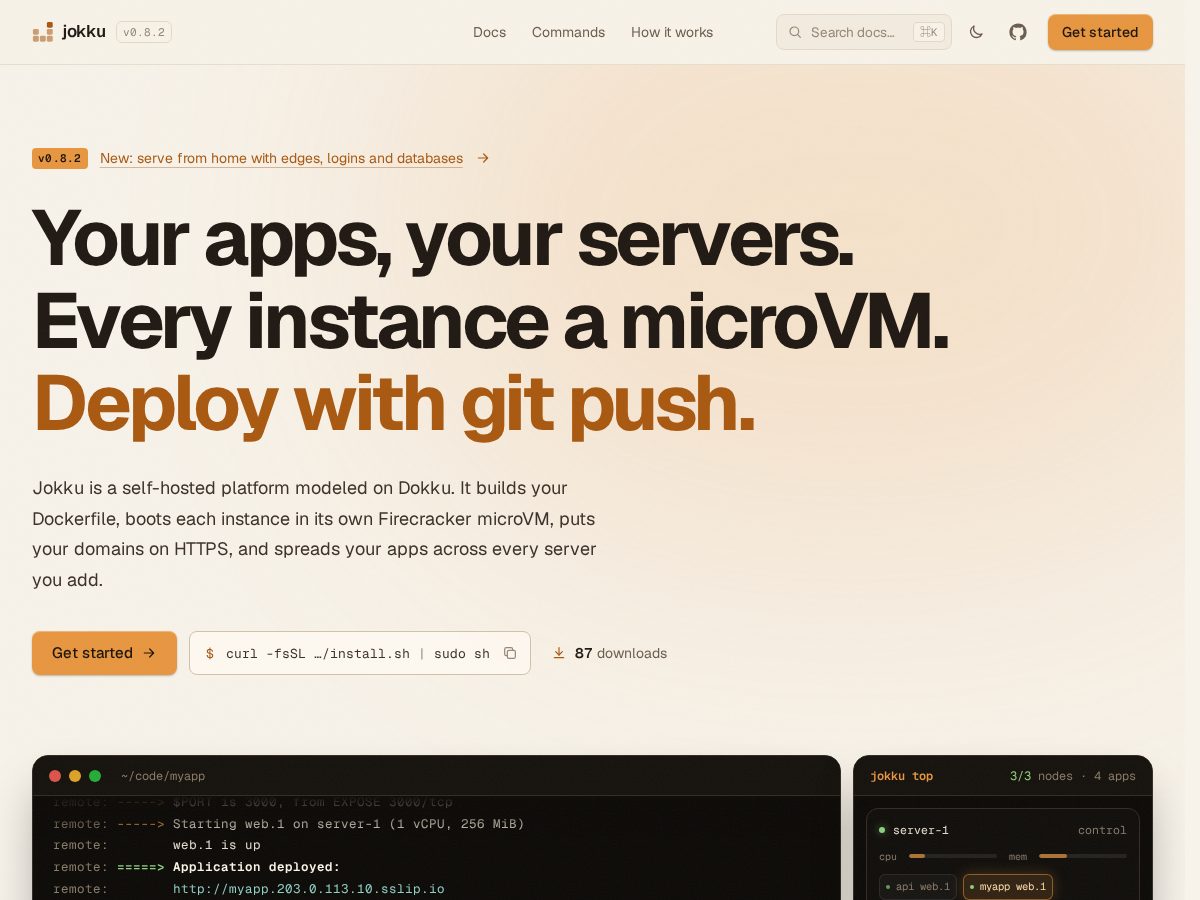1200x900 pixels.
Task: Click the arrow after the announcement link
Action: pyautogui.click(x=483, y=158)
